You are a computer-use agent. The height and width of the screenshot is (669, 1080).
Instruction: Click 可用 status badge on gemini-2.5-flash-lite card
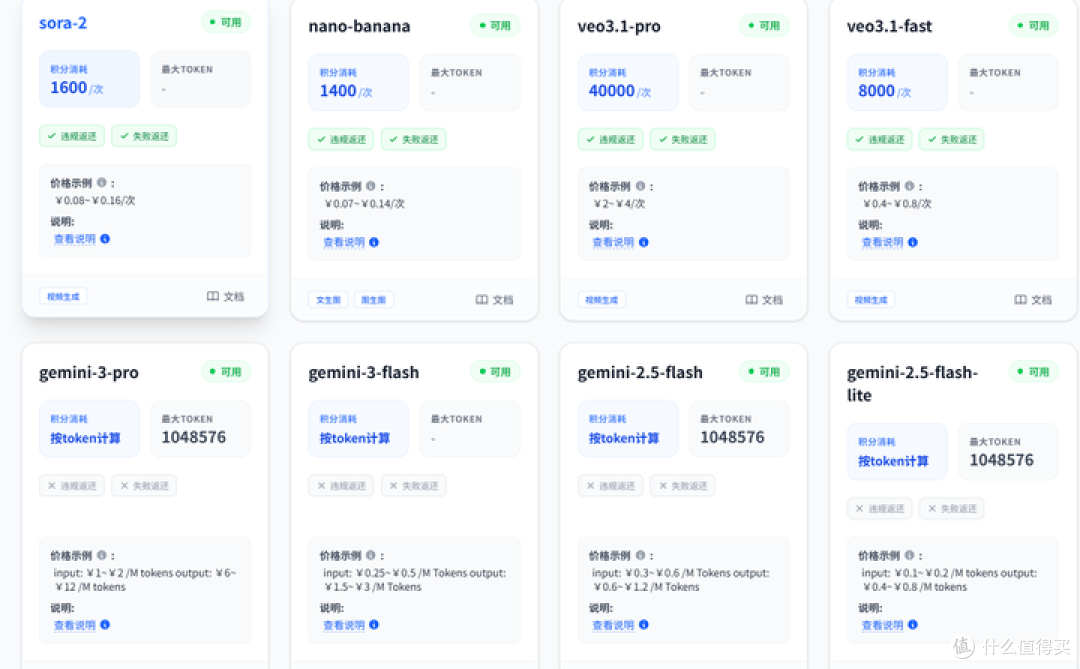pos(1034,371)
